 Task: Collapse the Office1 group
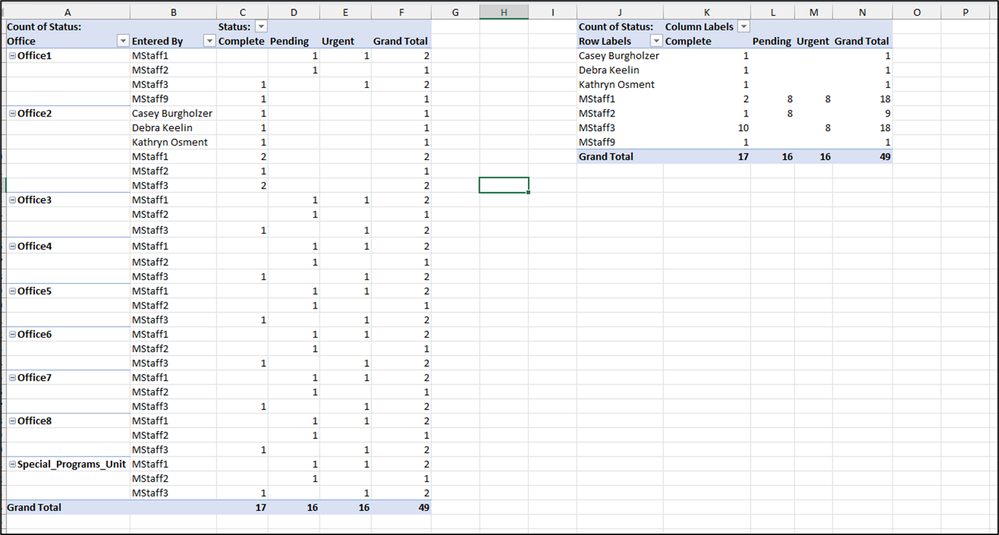12,56
